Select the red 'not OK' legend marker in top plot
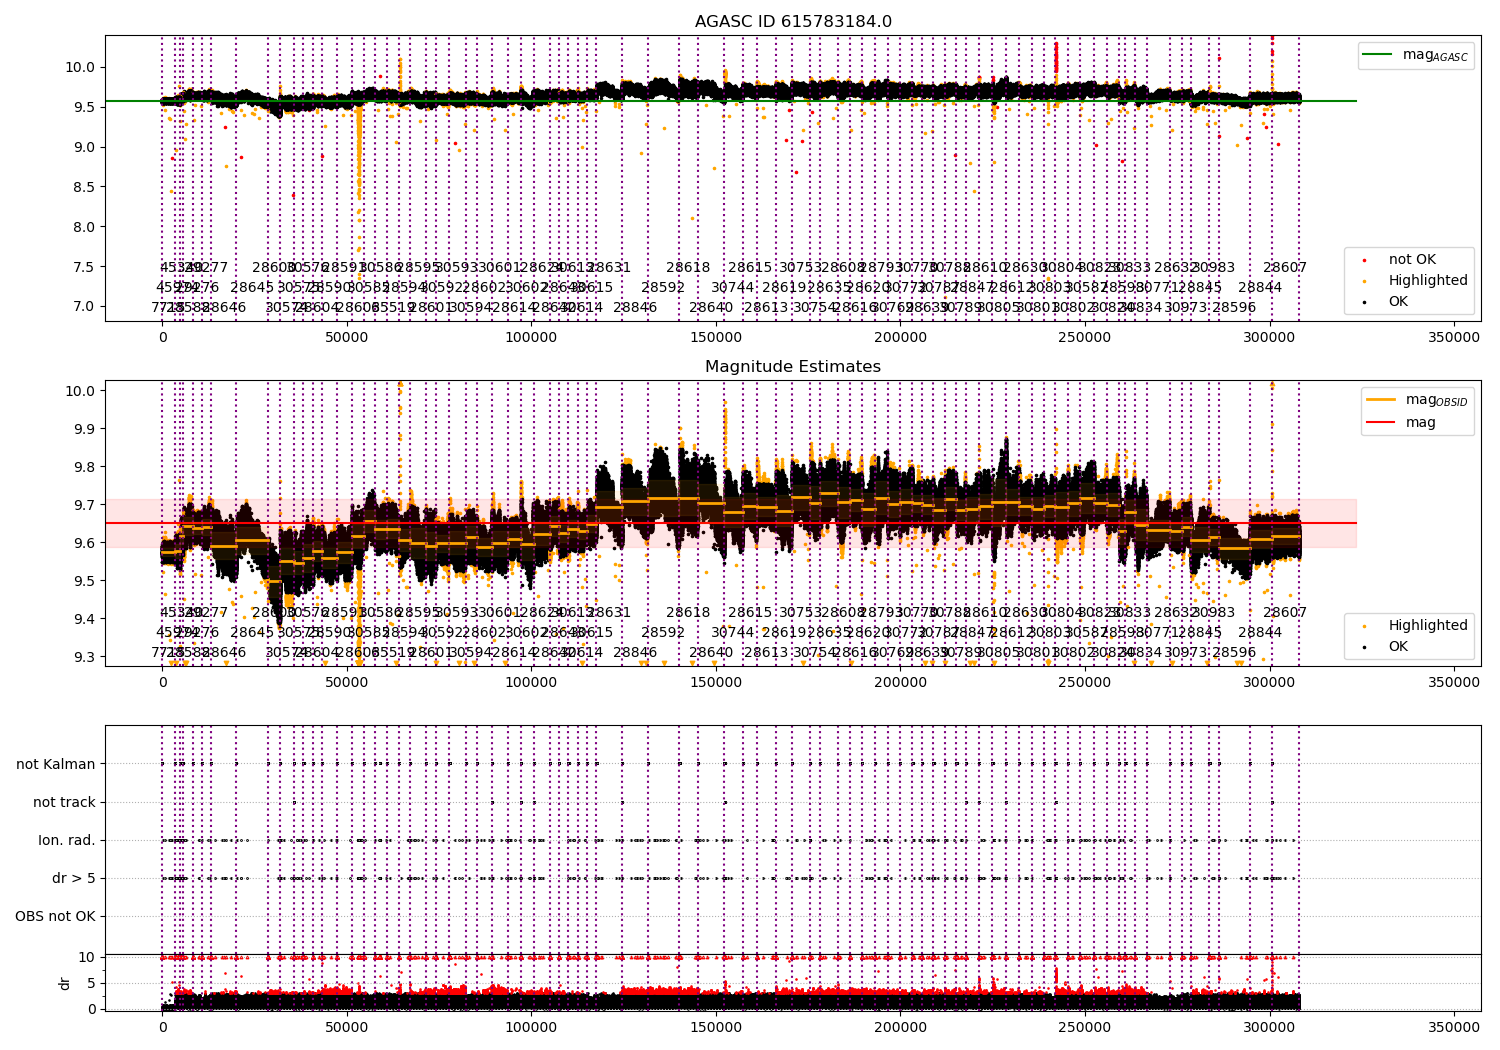 tap(1364, 260)
